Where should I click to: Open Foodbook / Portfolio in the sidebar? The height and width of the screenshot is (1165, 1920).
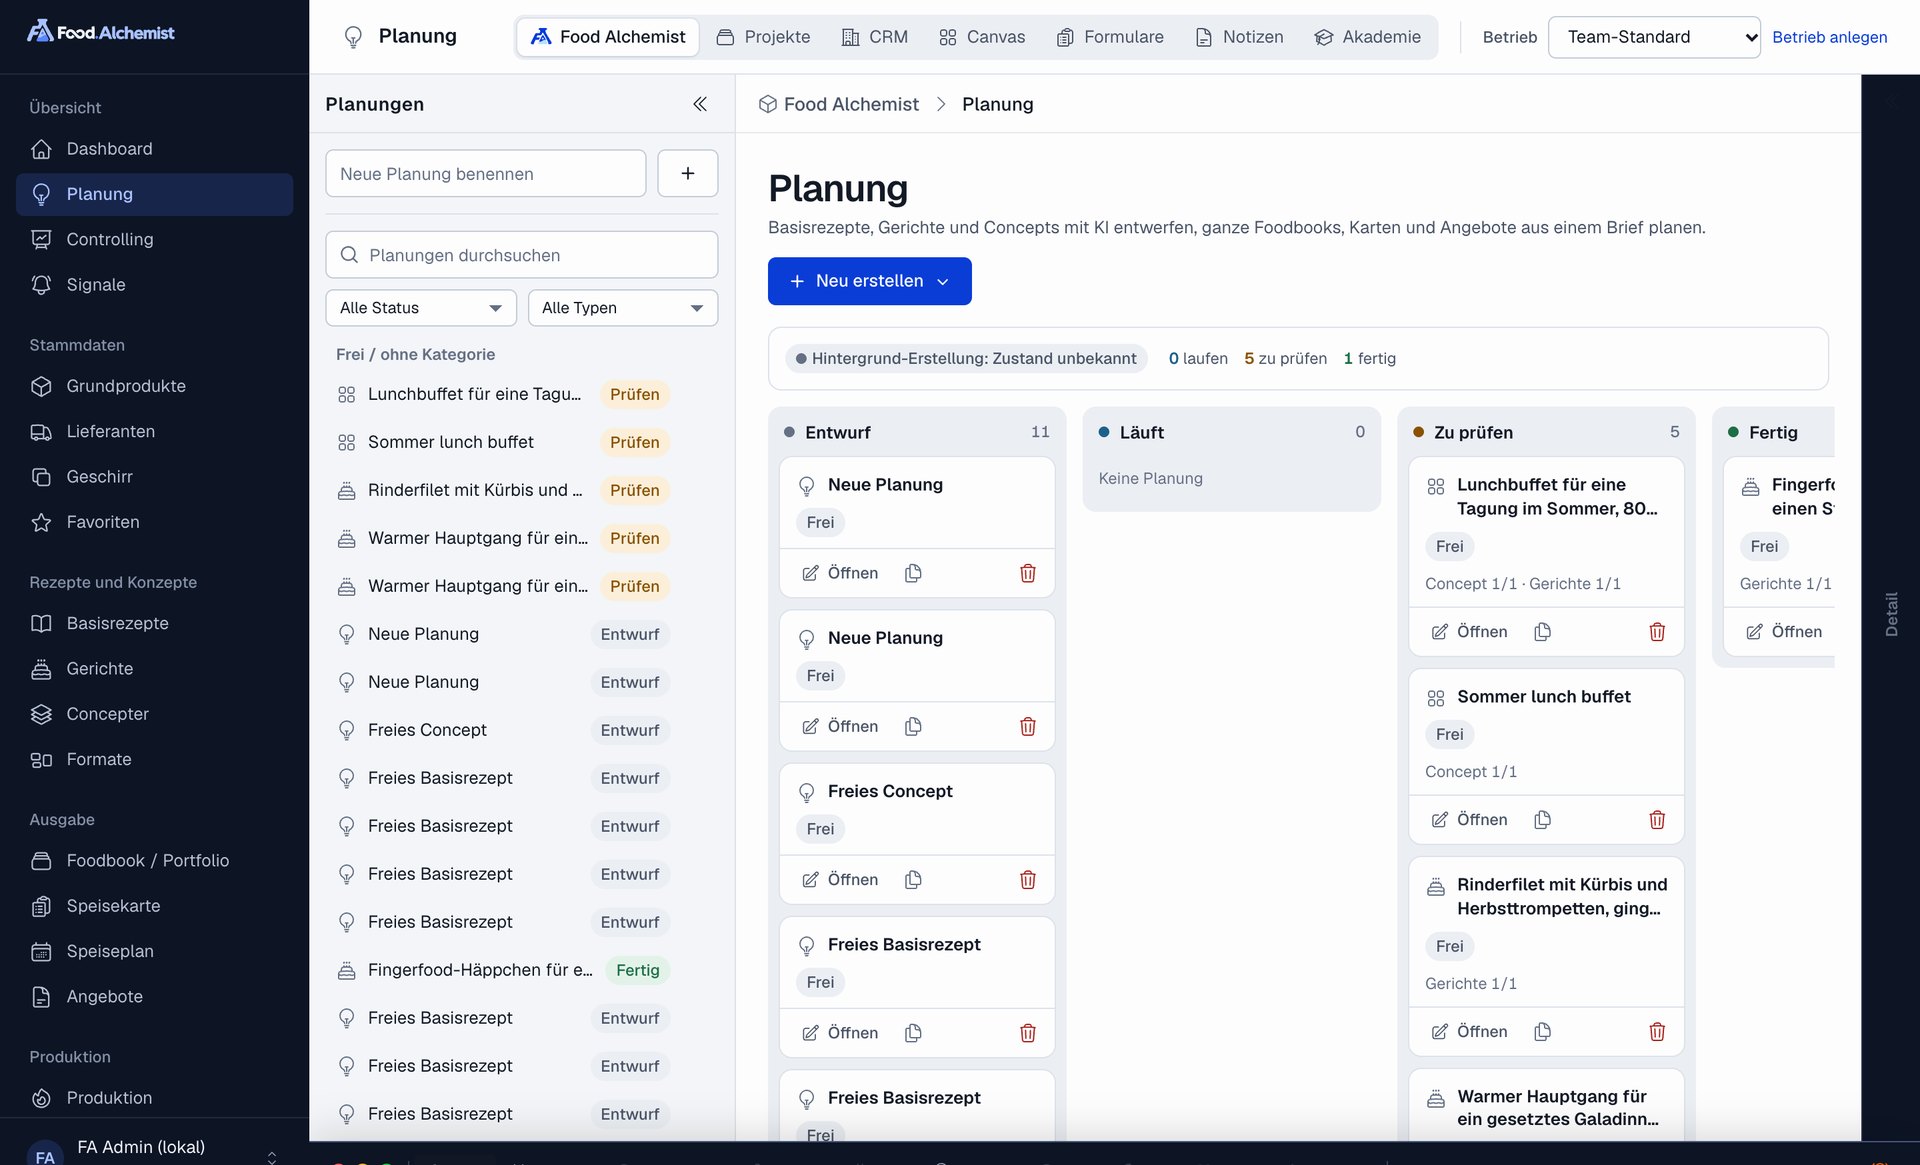click(154, 861)
